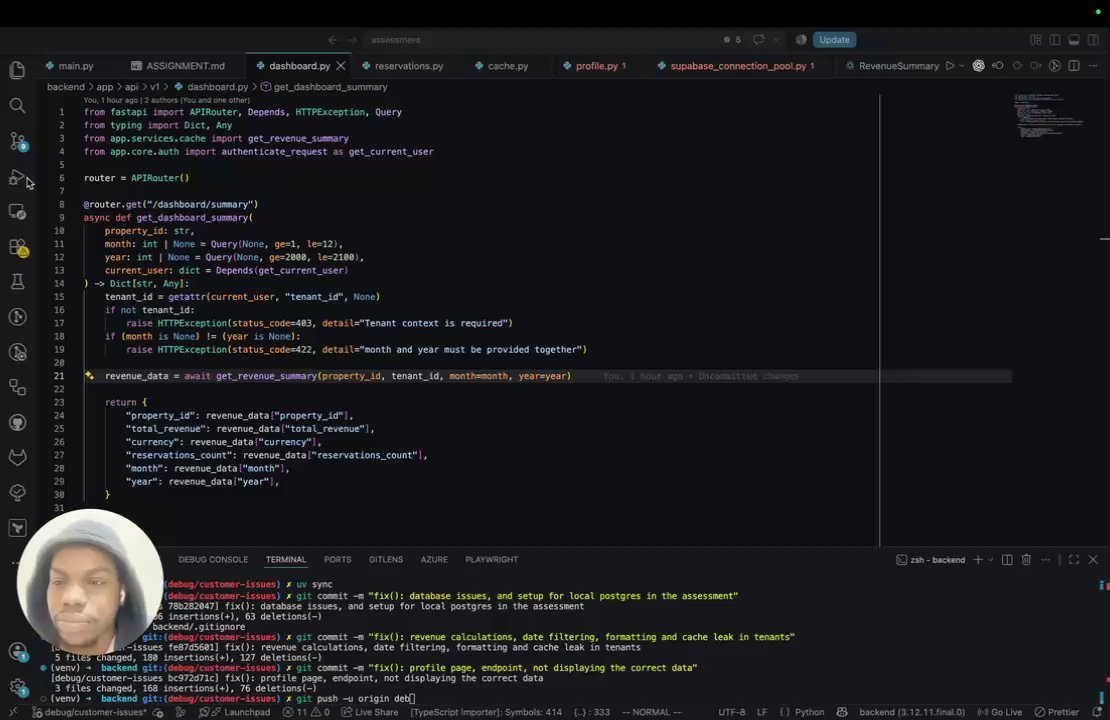Open the Extensions view
This screenshot has height=720, width=1110.
click(x=18, y=247)
